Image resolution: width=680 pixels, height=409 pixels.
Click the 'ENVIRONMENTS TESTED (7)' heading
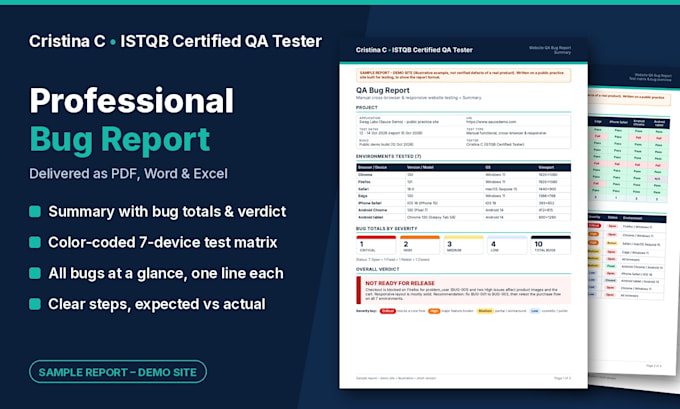(x=389, y=156)
